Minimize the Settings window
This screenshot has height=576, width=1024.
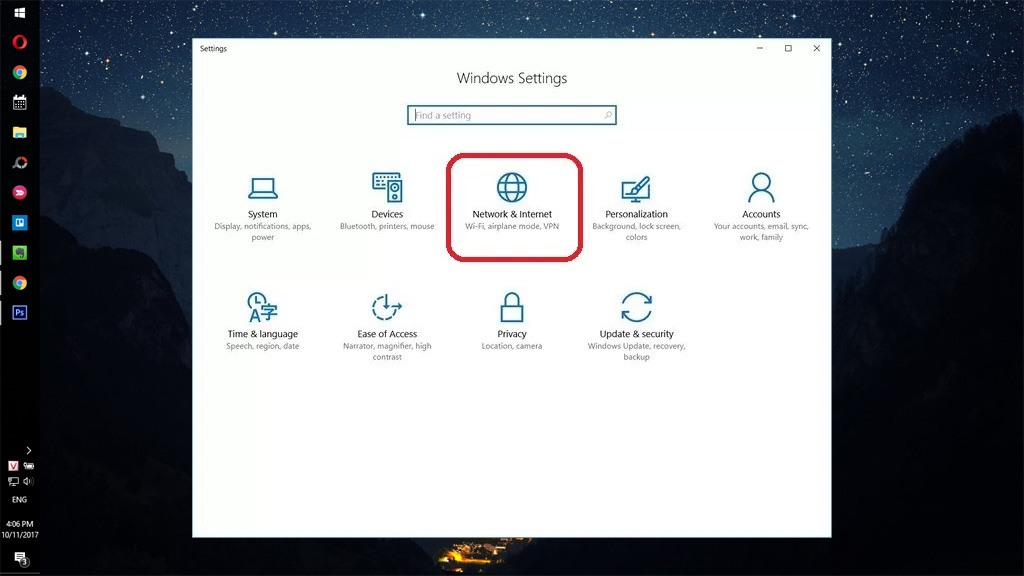click(x=760, y=48)
